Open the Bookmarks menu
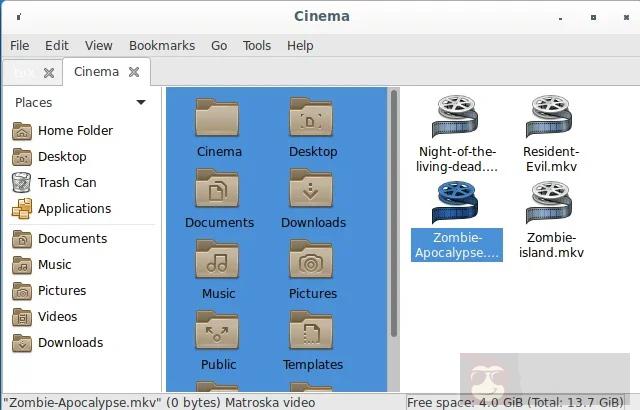The height and width of the screenshot is (410, 640). click(x=161, y=45)
